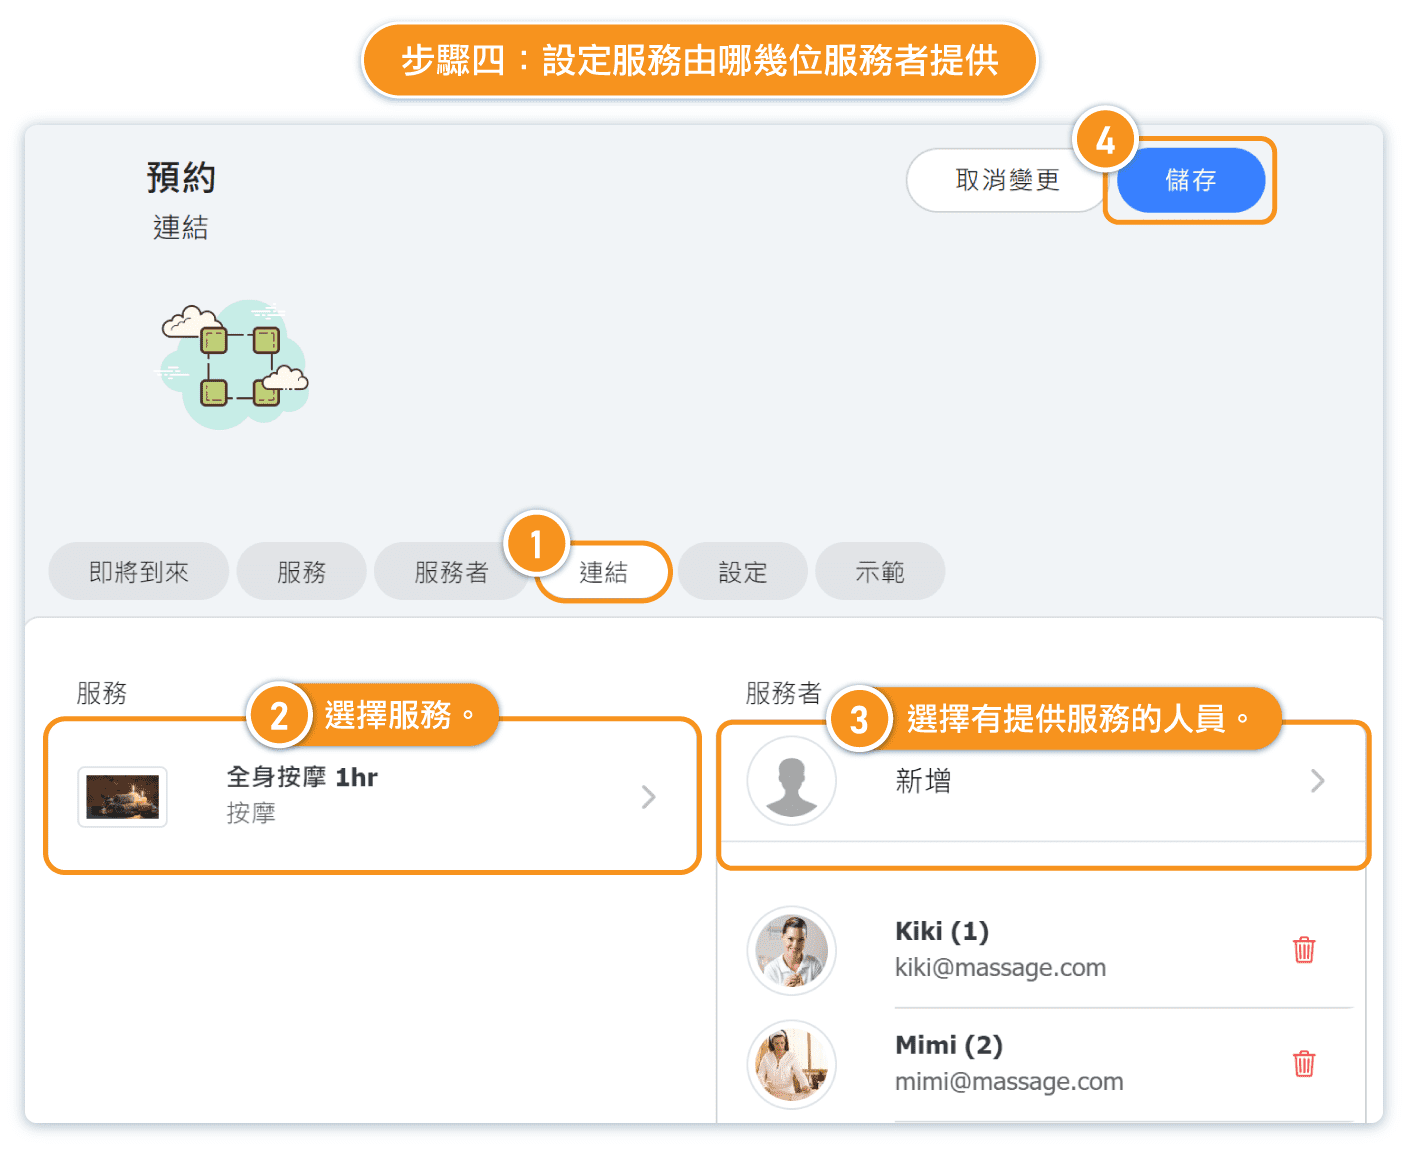Open the 服務 tab
Viewport: 1409px width, 1152px height.
(301, 572)
